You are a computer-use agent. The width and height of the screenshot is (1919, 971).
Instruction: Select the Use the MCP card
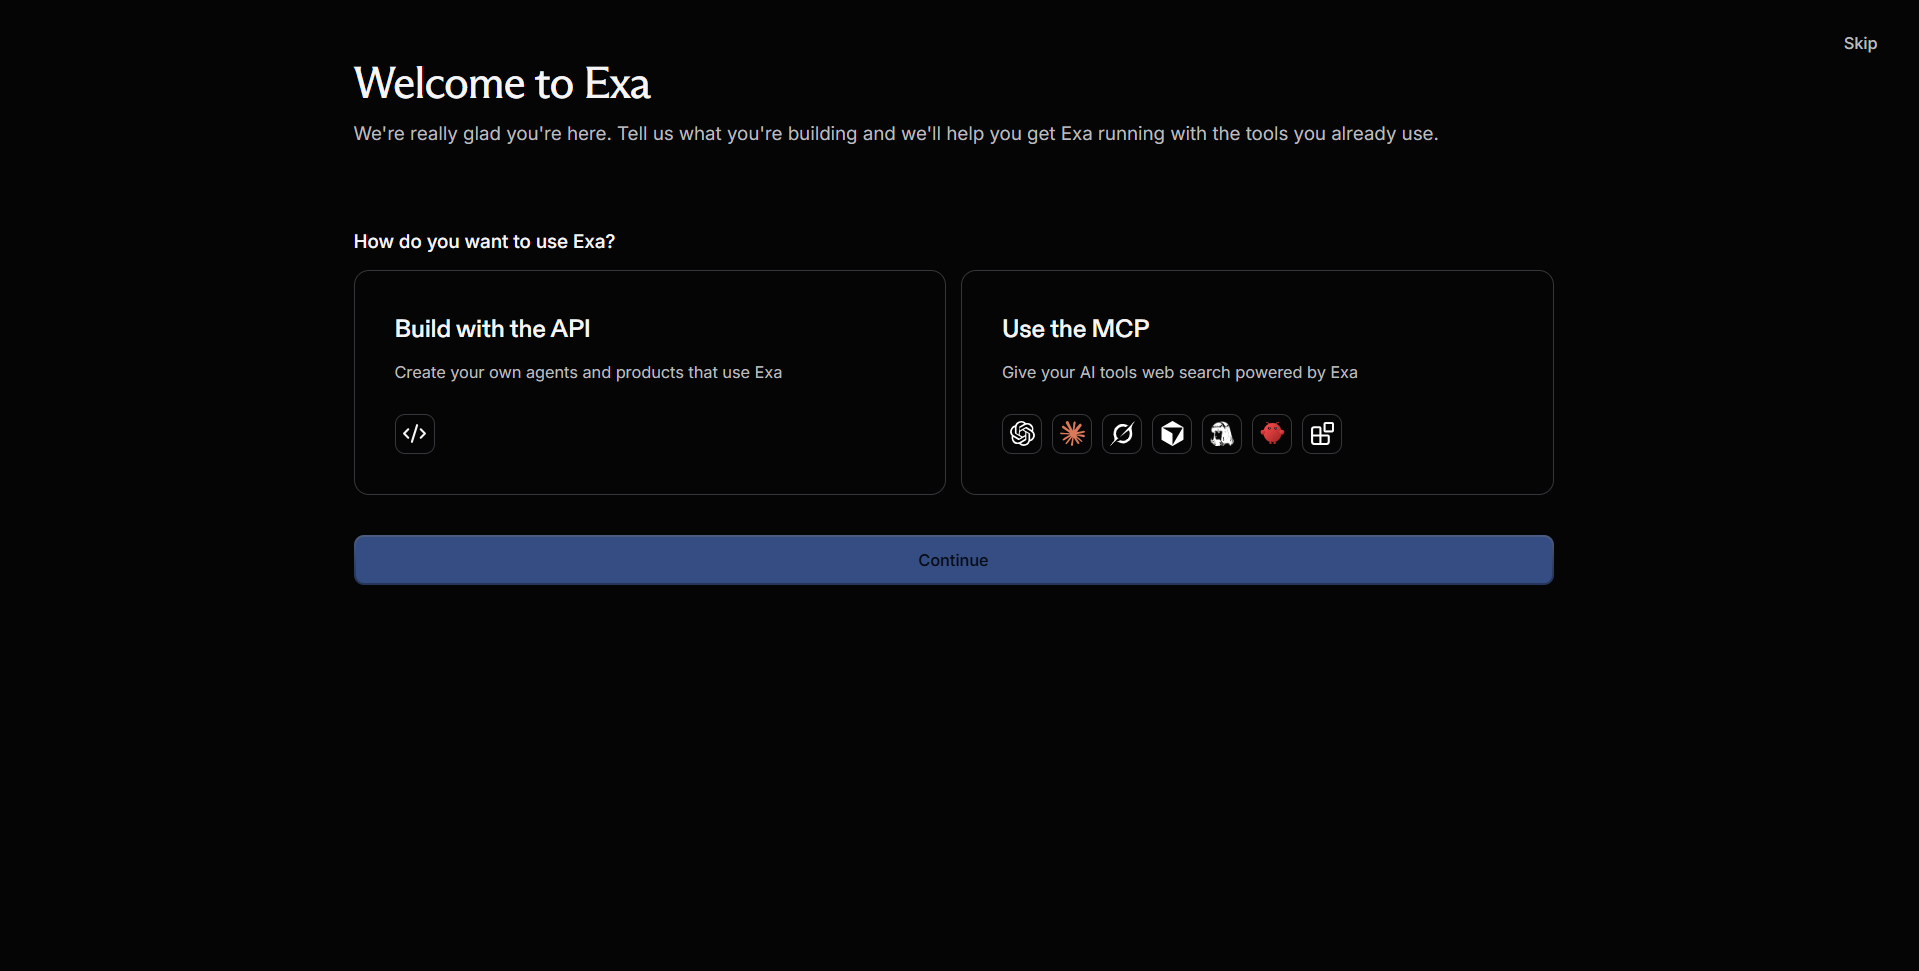(1257, 382)
